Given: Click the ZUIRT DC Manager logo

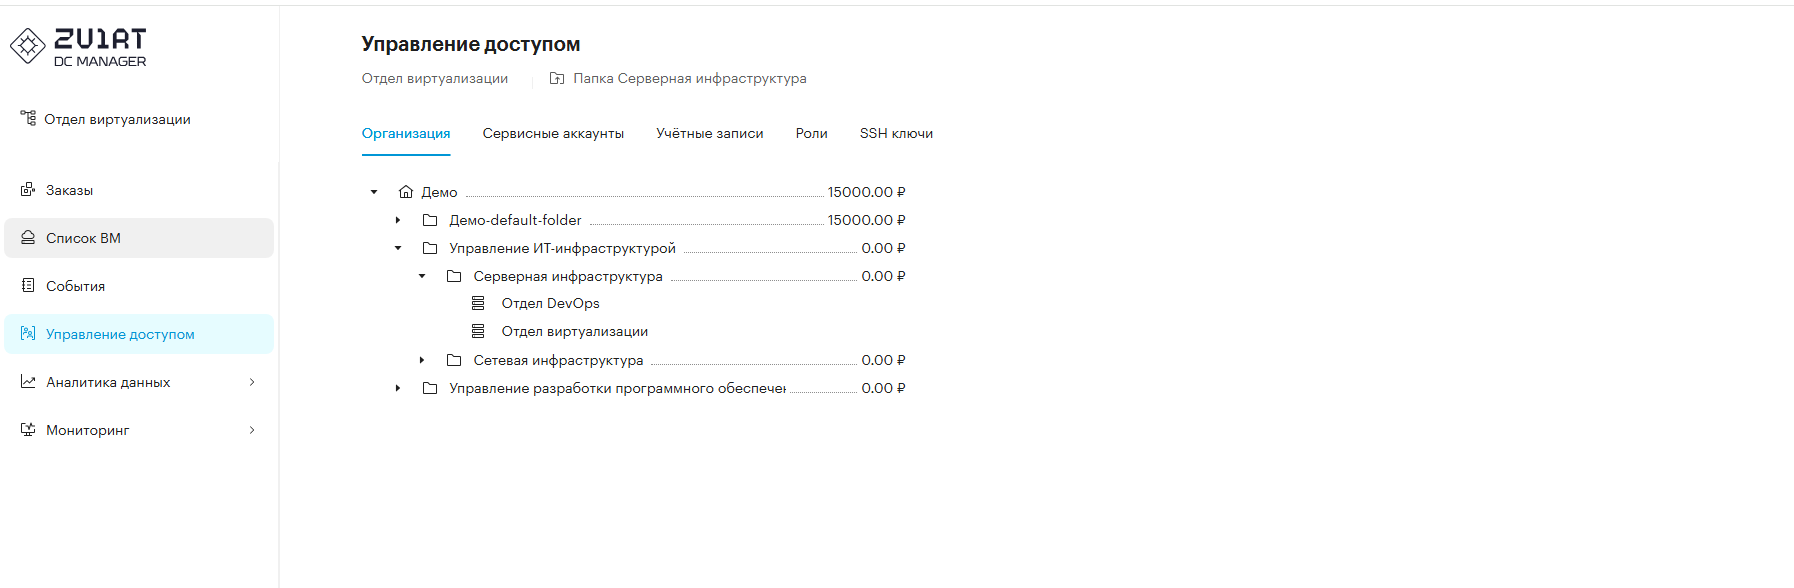Looking at the screenshot, I should tap(78, 46).
